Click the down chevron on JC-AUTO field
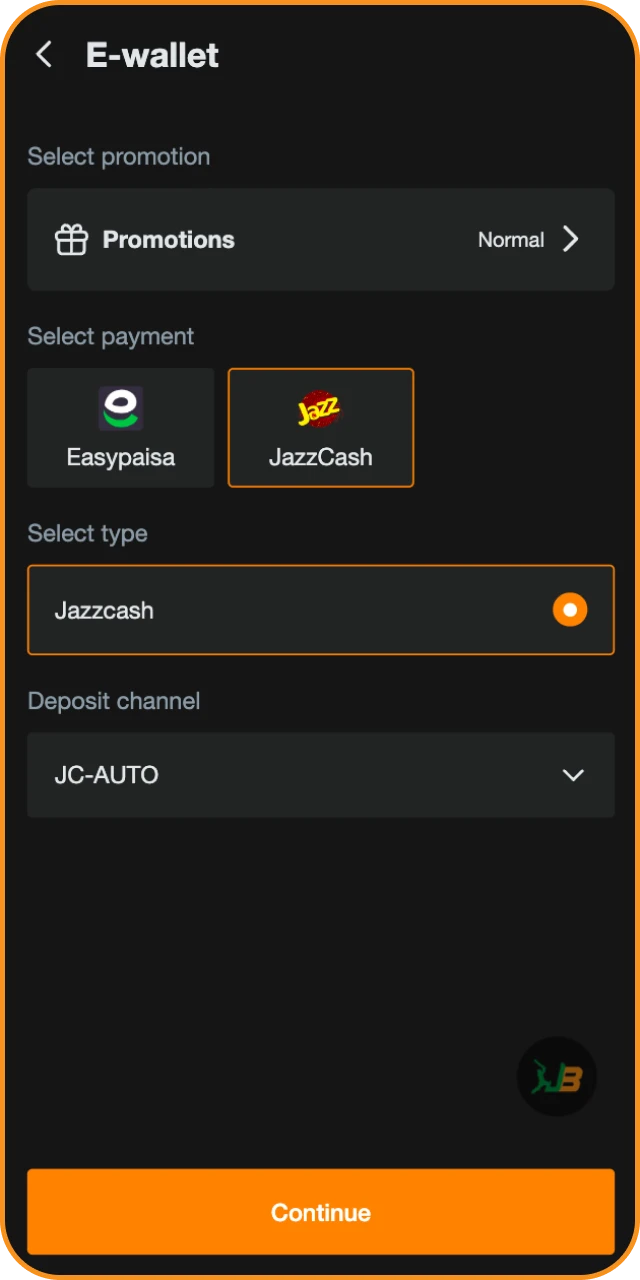 [x=572, y=775]
